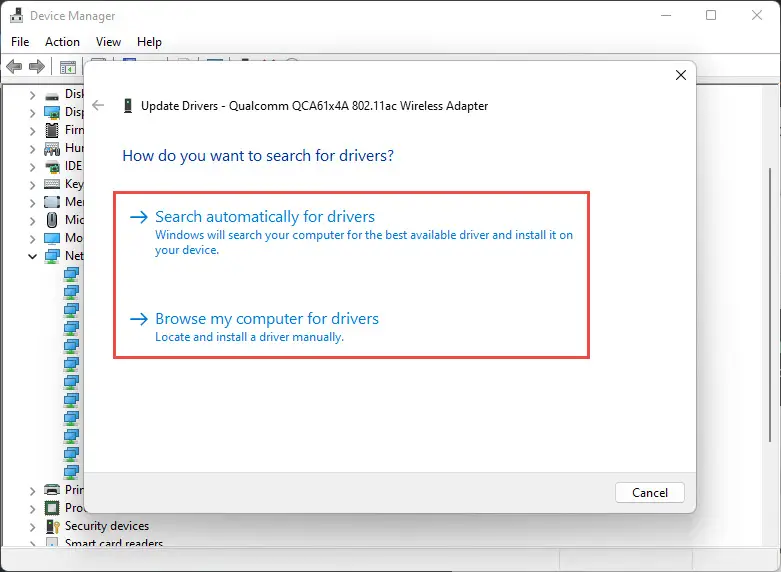Expand the Keyboards node
This screenshot has width=781, height=572.
coord(32,185)
